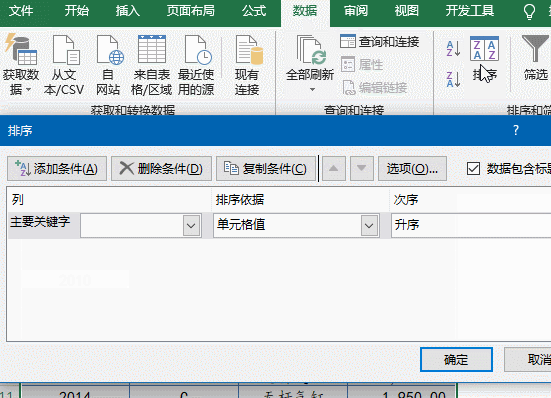Viewport: 551px width, 398px height.
Task: Switch to the 视图 tab
Action: pyautogui.click(x=407, y=11)
